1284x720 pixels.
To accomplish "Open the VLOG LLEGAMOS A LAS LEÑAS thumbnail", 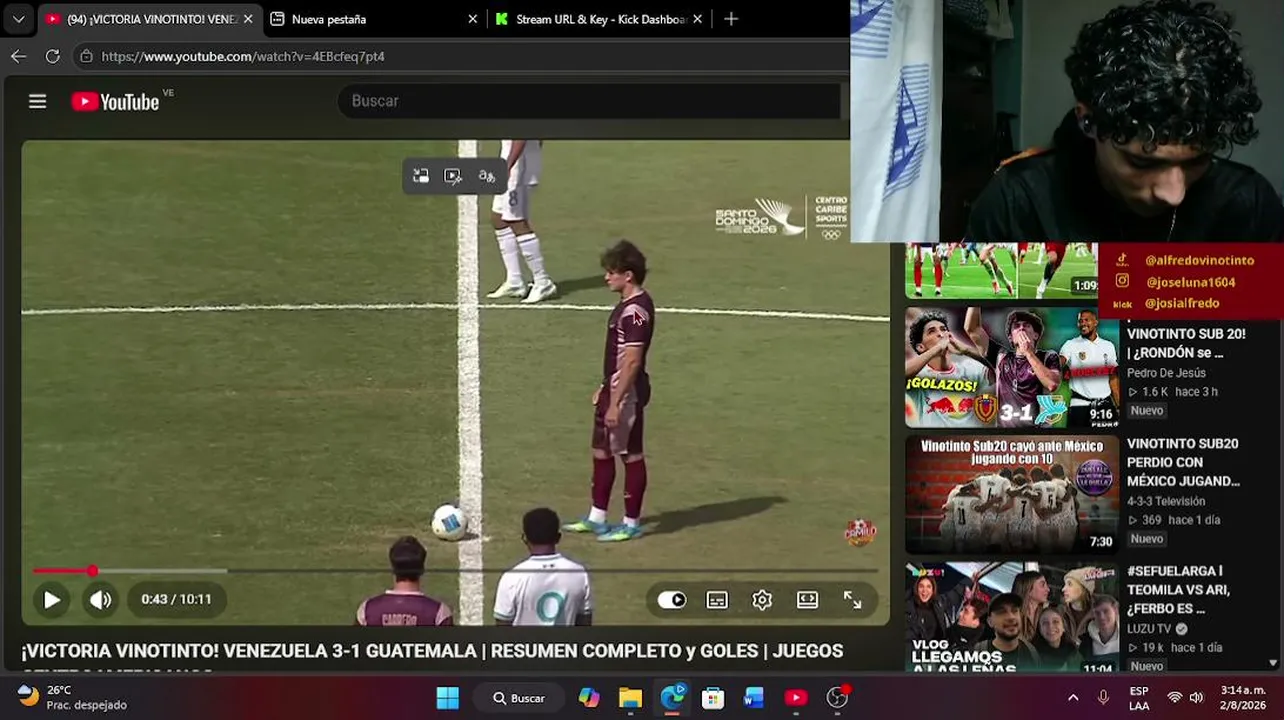I will pos(1011,617).
